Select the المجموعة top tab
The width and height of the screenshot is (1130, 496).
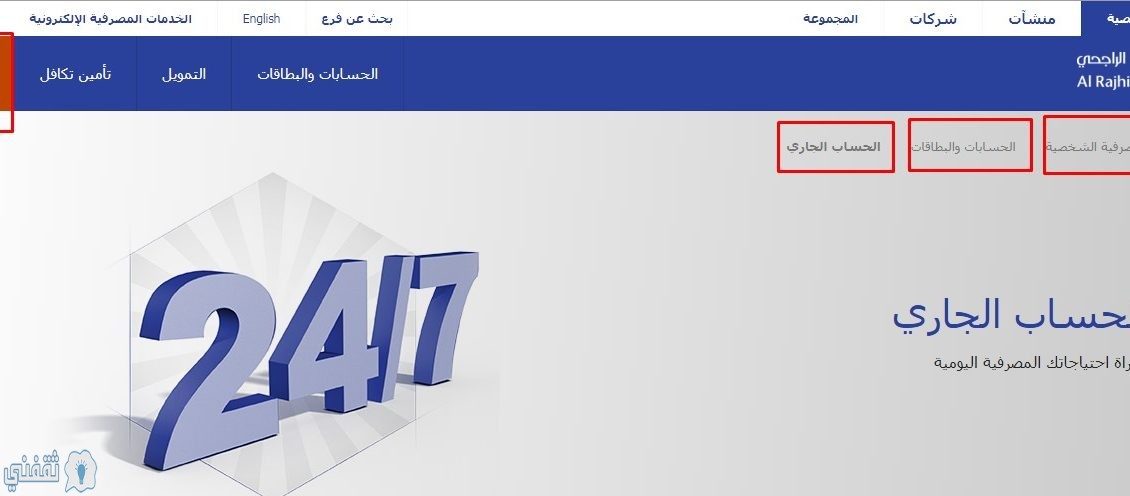pyautogui.click(x=830, y=19)
